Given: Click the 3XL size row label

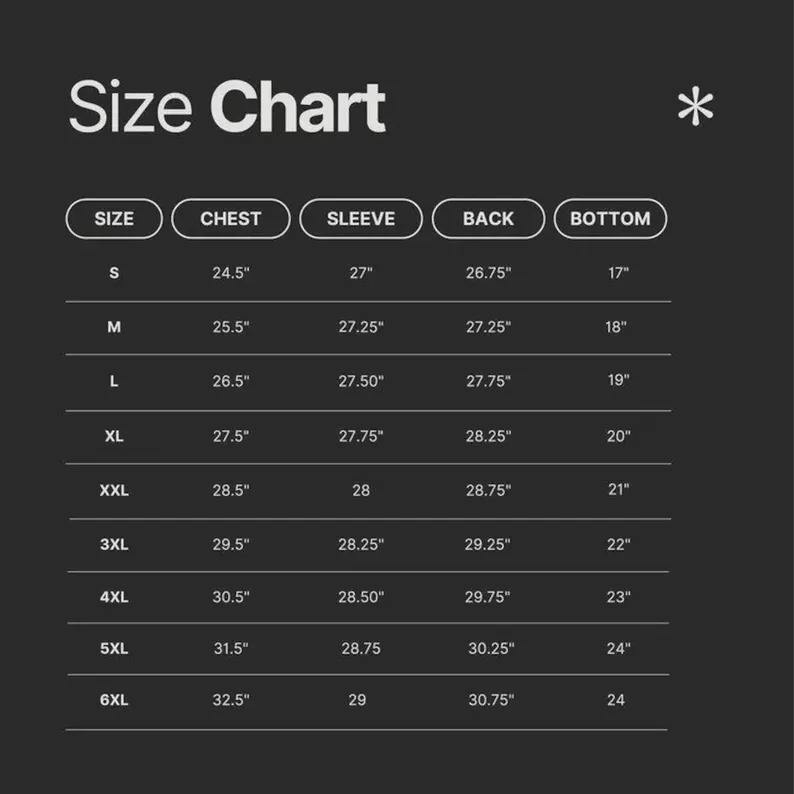Looking at the screenshot, I should click(x=114, y=545).
